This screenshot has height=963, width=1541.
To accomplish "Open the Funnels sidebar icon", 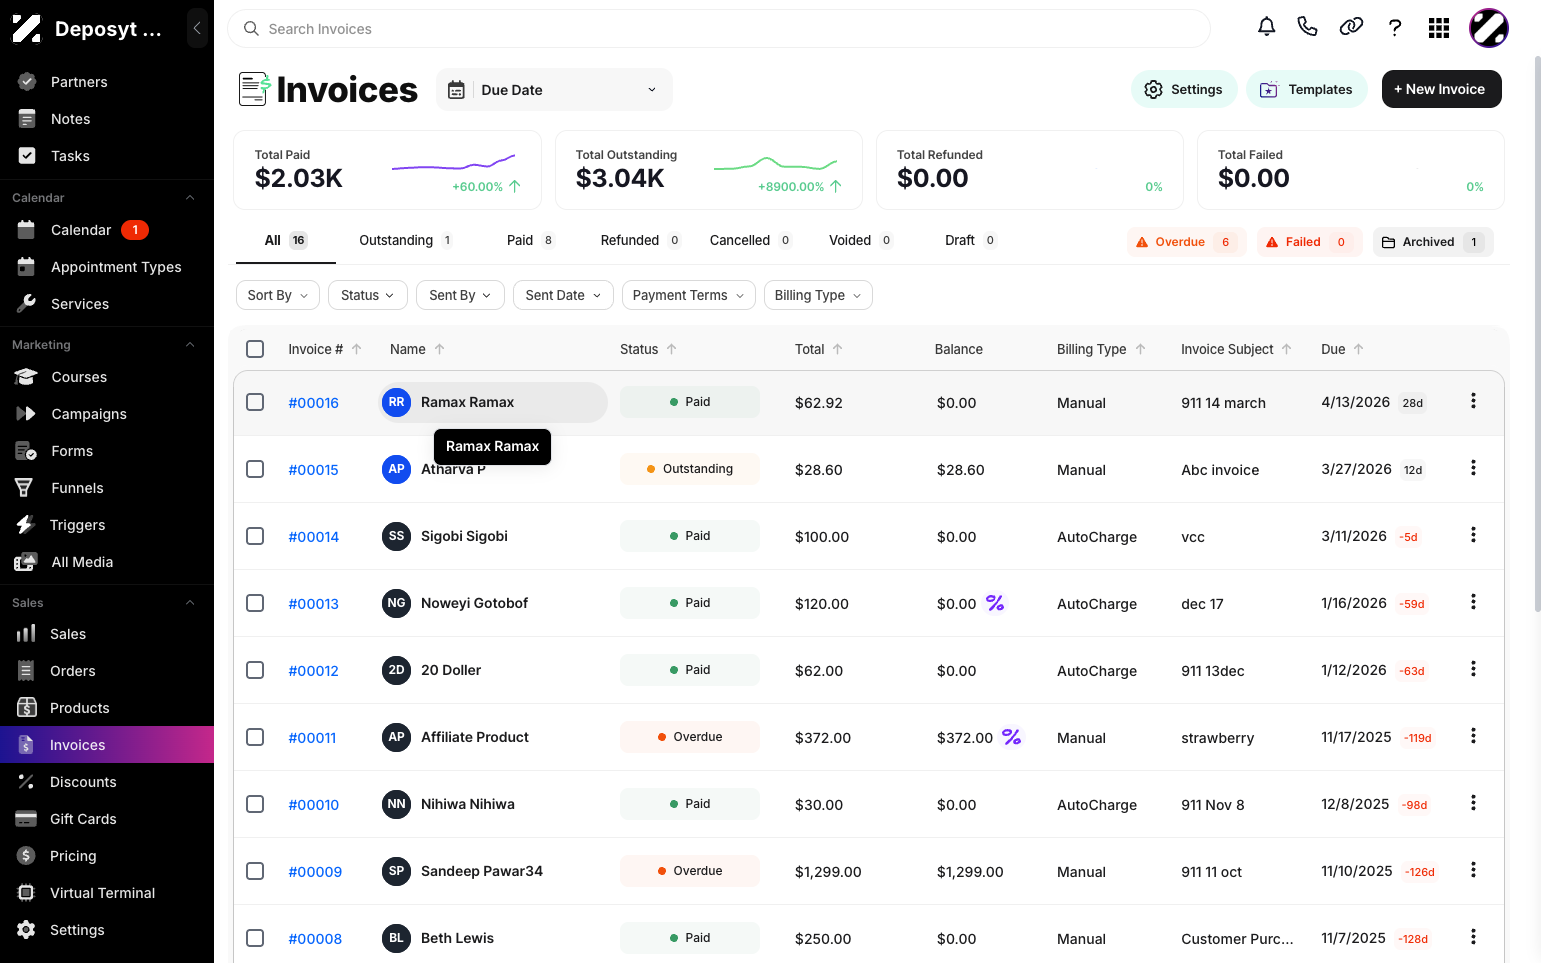I will 25,488.
